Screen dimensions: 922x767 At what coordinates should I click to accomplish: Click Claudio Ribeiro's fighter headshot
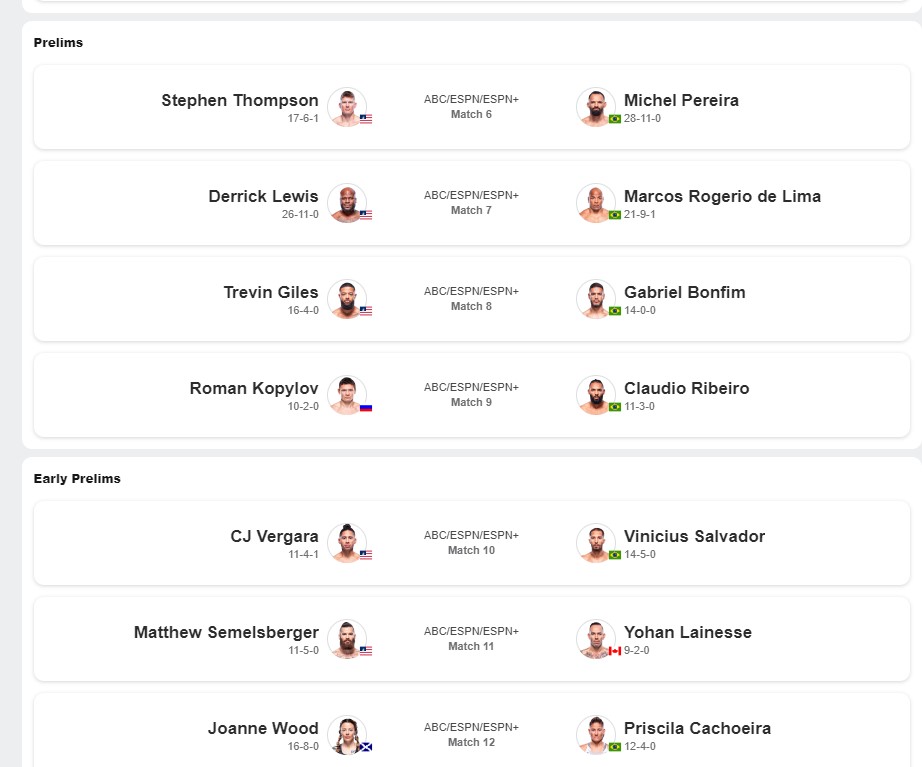(x=596, y=394)
